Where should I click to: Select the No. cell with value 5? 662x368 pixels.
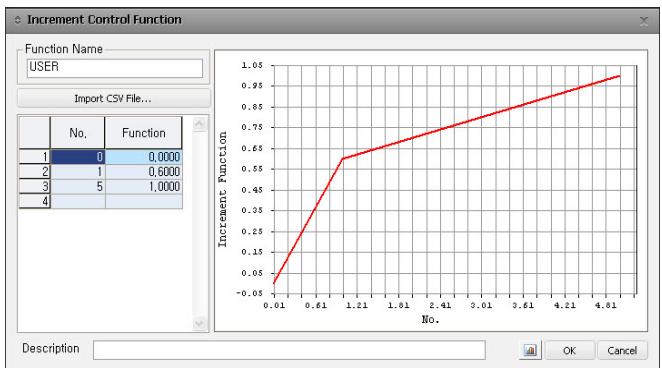(78, 186)
